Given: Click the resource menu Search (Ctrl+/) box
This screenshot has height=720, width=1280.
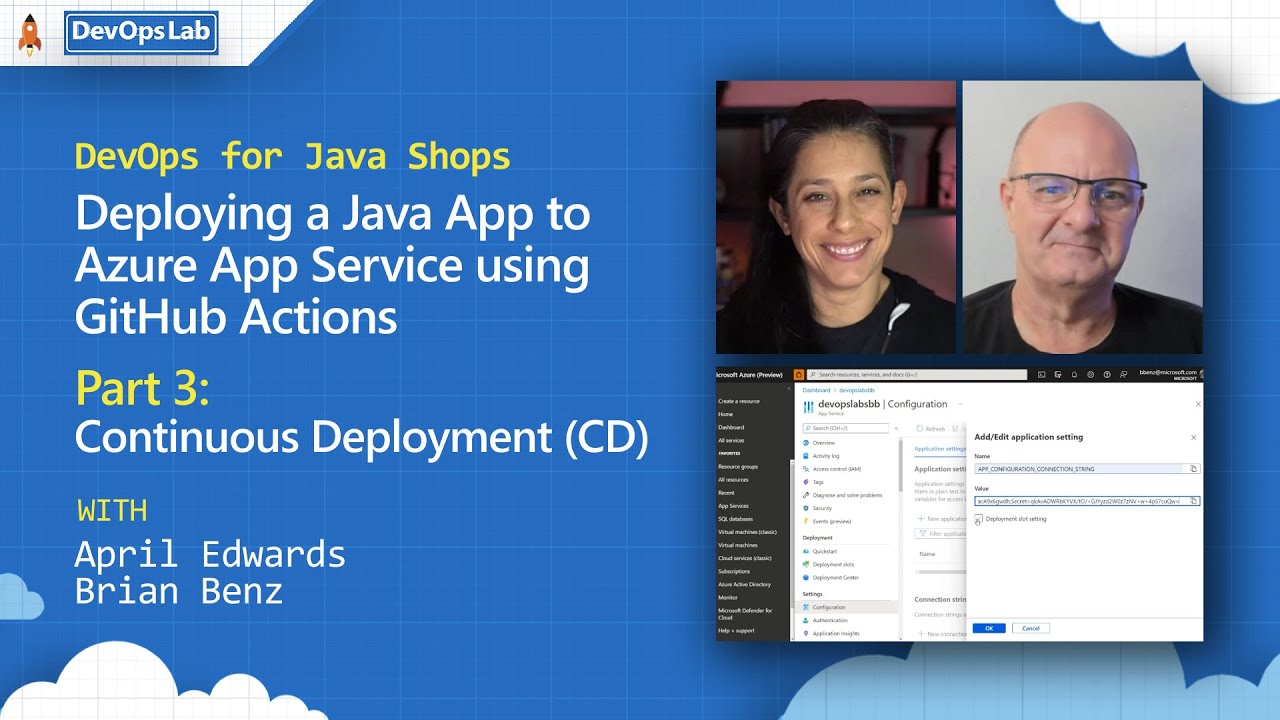Looking at the screenshot, I should point(846,428).
